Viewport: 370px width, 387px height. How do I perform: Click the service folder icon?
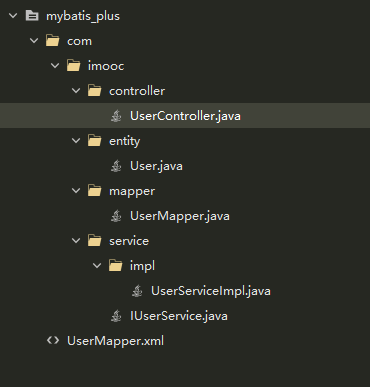[94, 241]
